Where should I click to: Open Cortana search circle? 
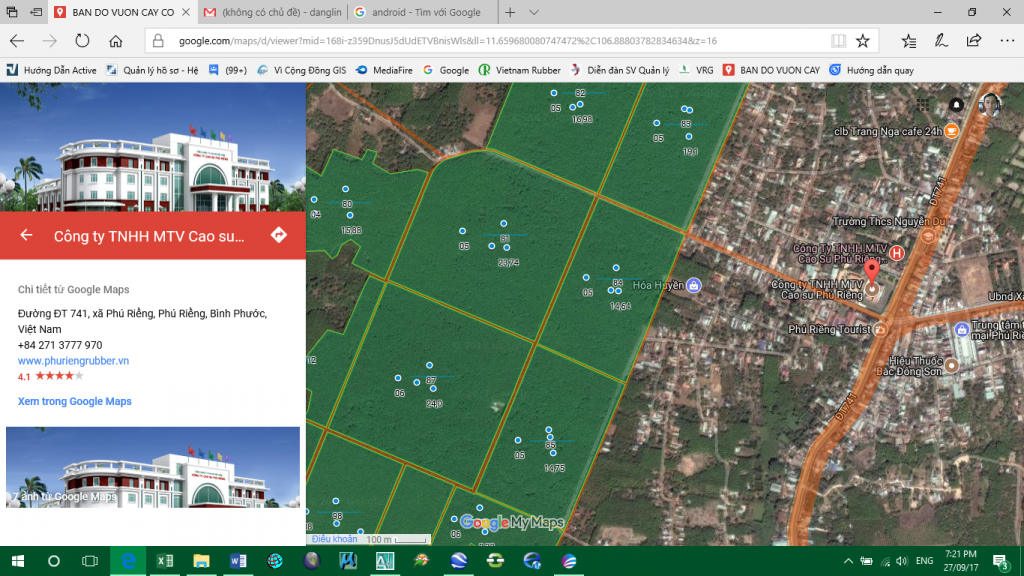click(54, 561)
